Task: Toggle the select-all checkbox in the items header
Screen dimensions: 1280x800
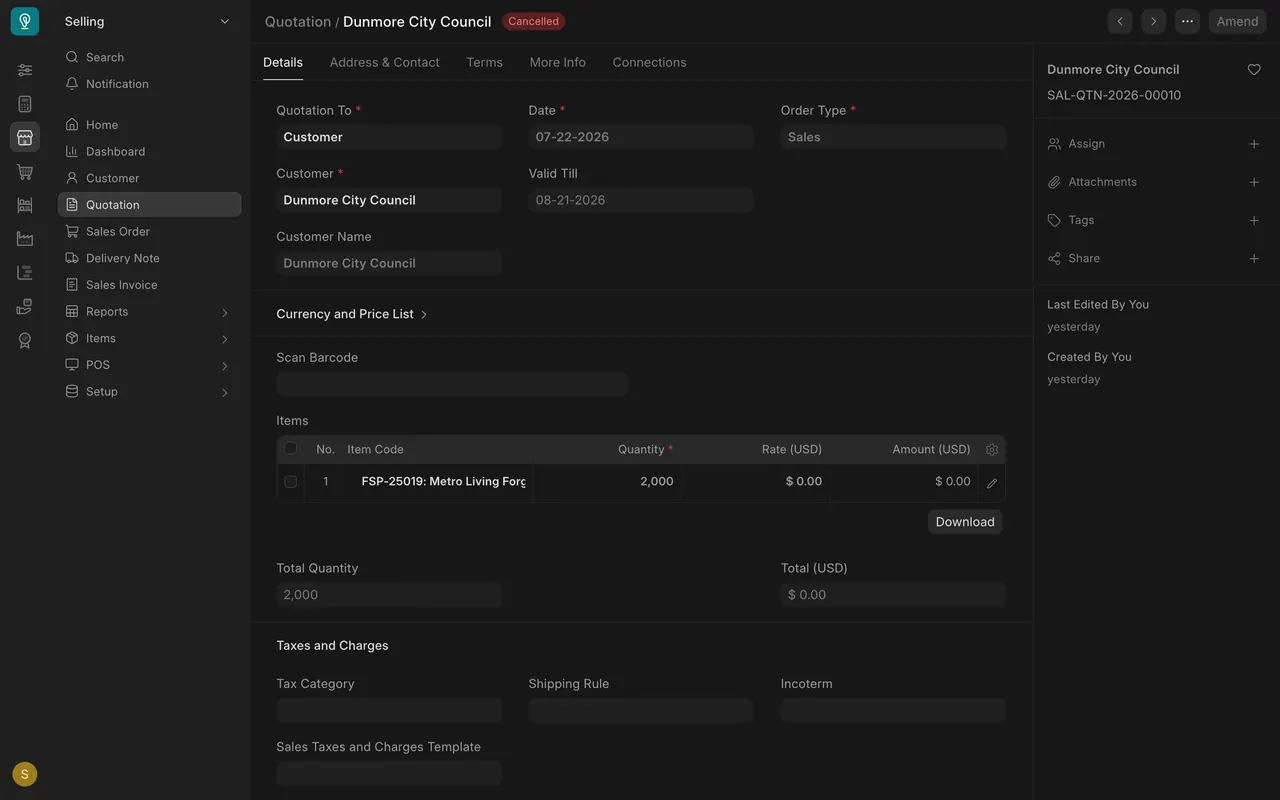Action: click(x=291, y=449)
